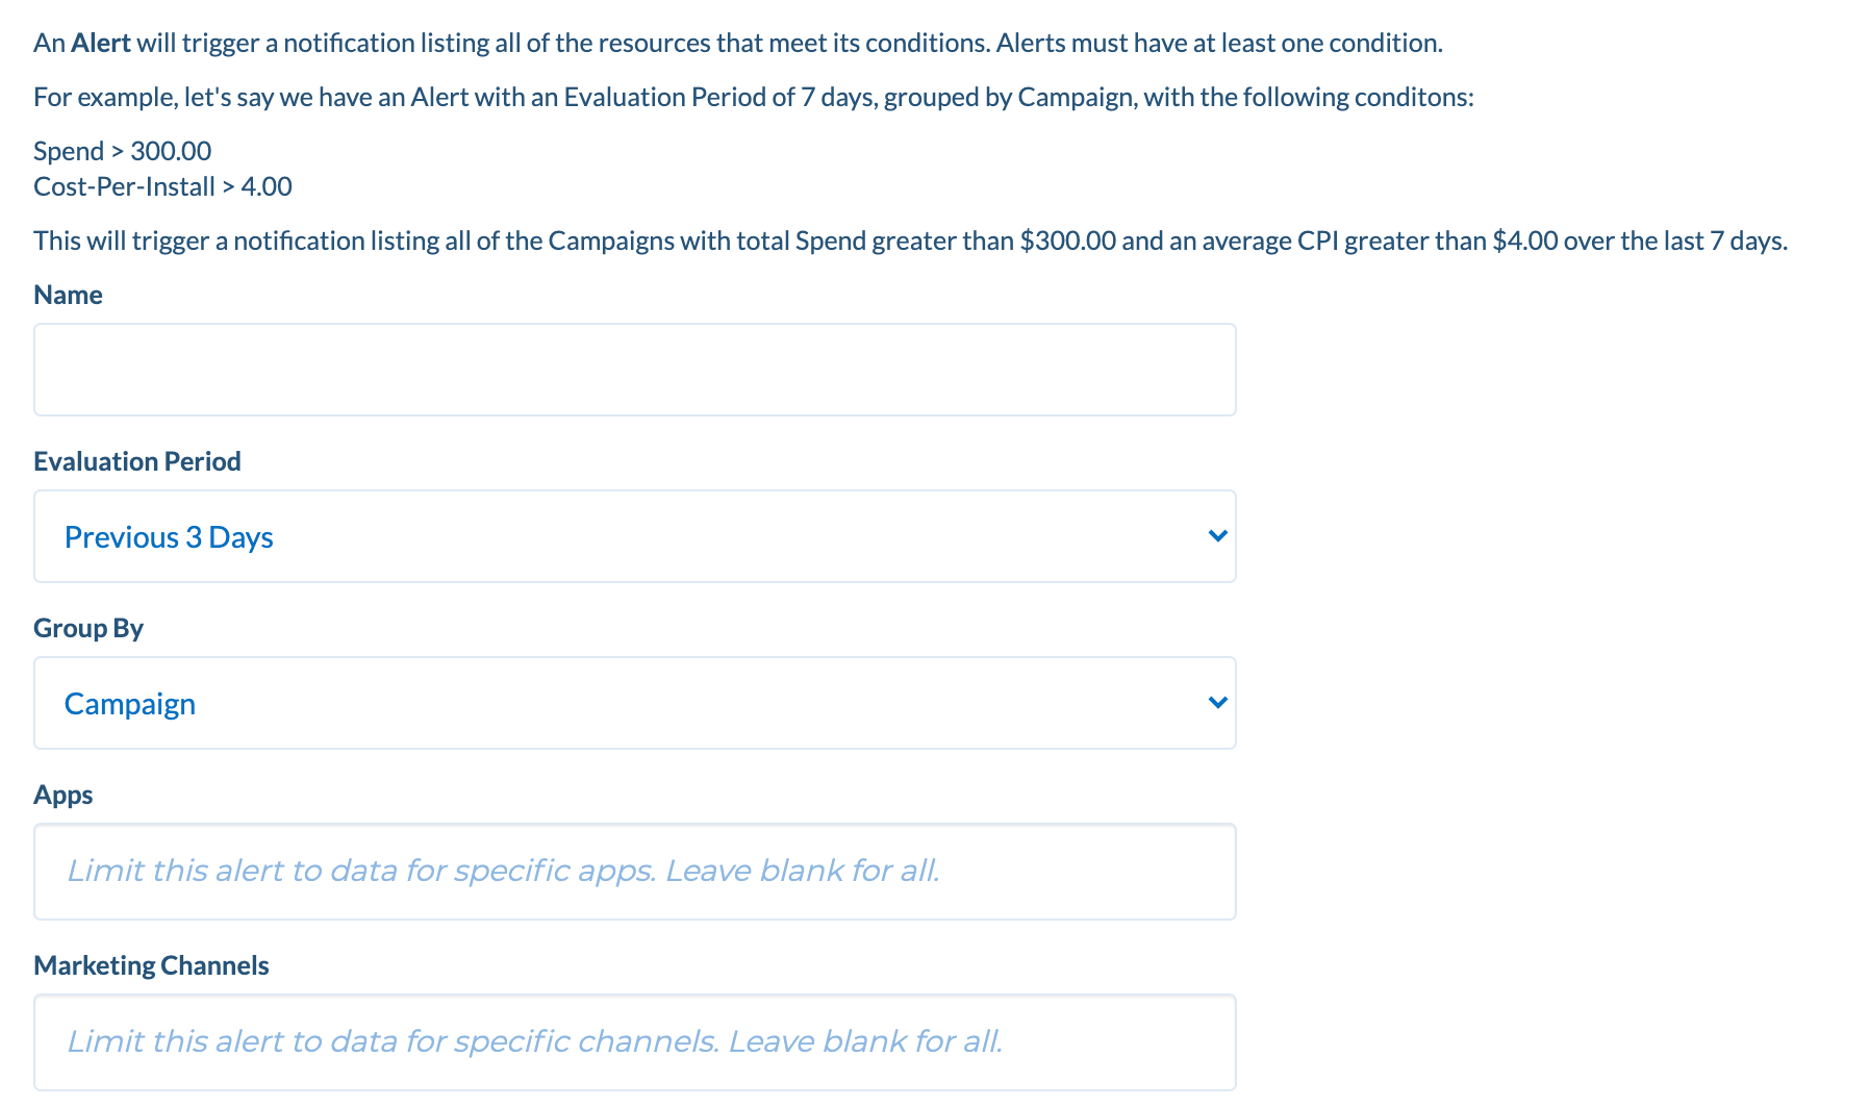Image resolution: width=1870 pixels, height=1108 pixels.
Task: Click the 'This will trigger a notification' paragraph
Action: click(x=911, y=241)
